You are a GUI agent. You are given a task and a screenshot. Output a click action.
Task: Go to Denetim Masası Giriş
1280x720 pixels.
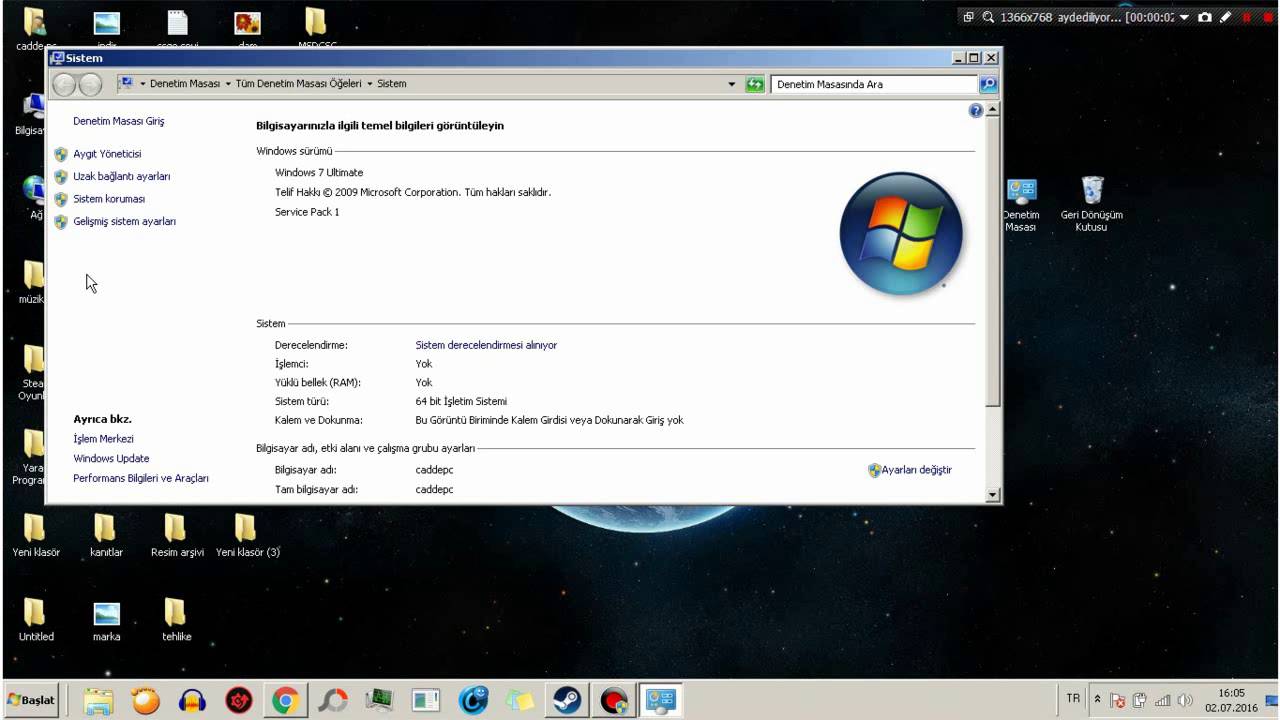118,121
